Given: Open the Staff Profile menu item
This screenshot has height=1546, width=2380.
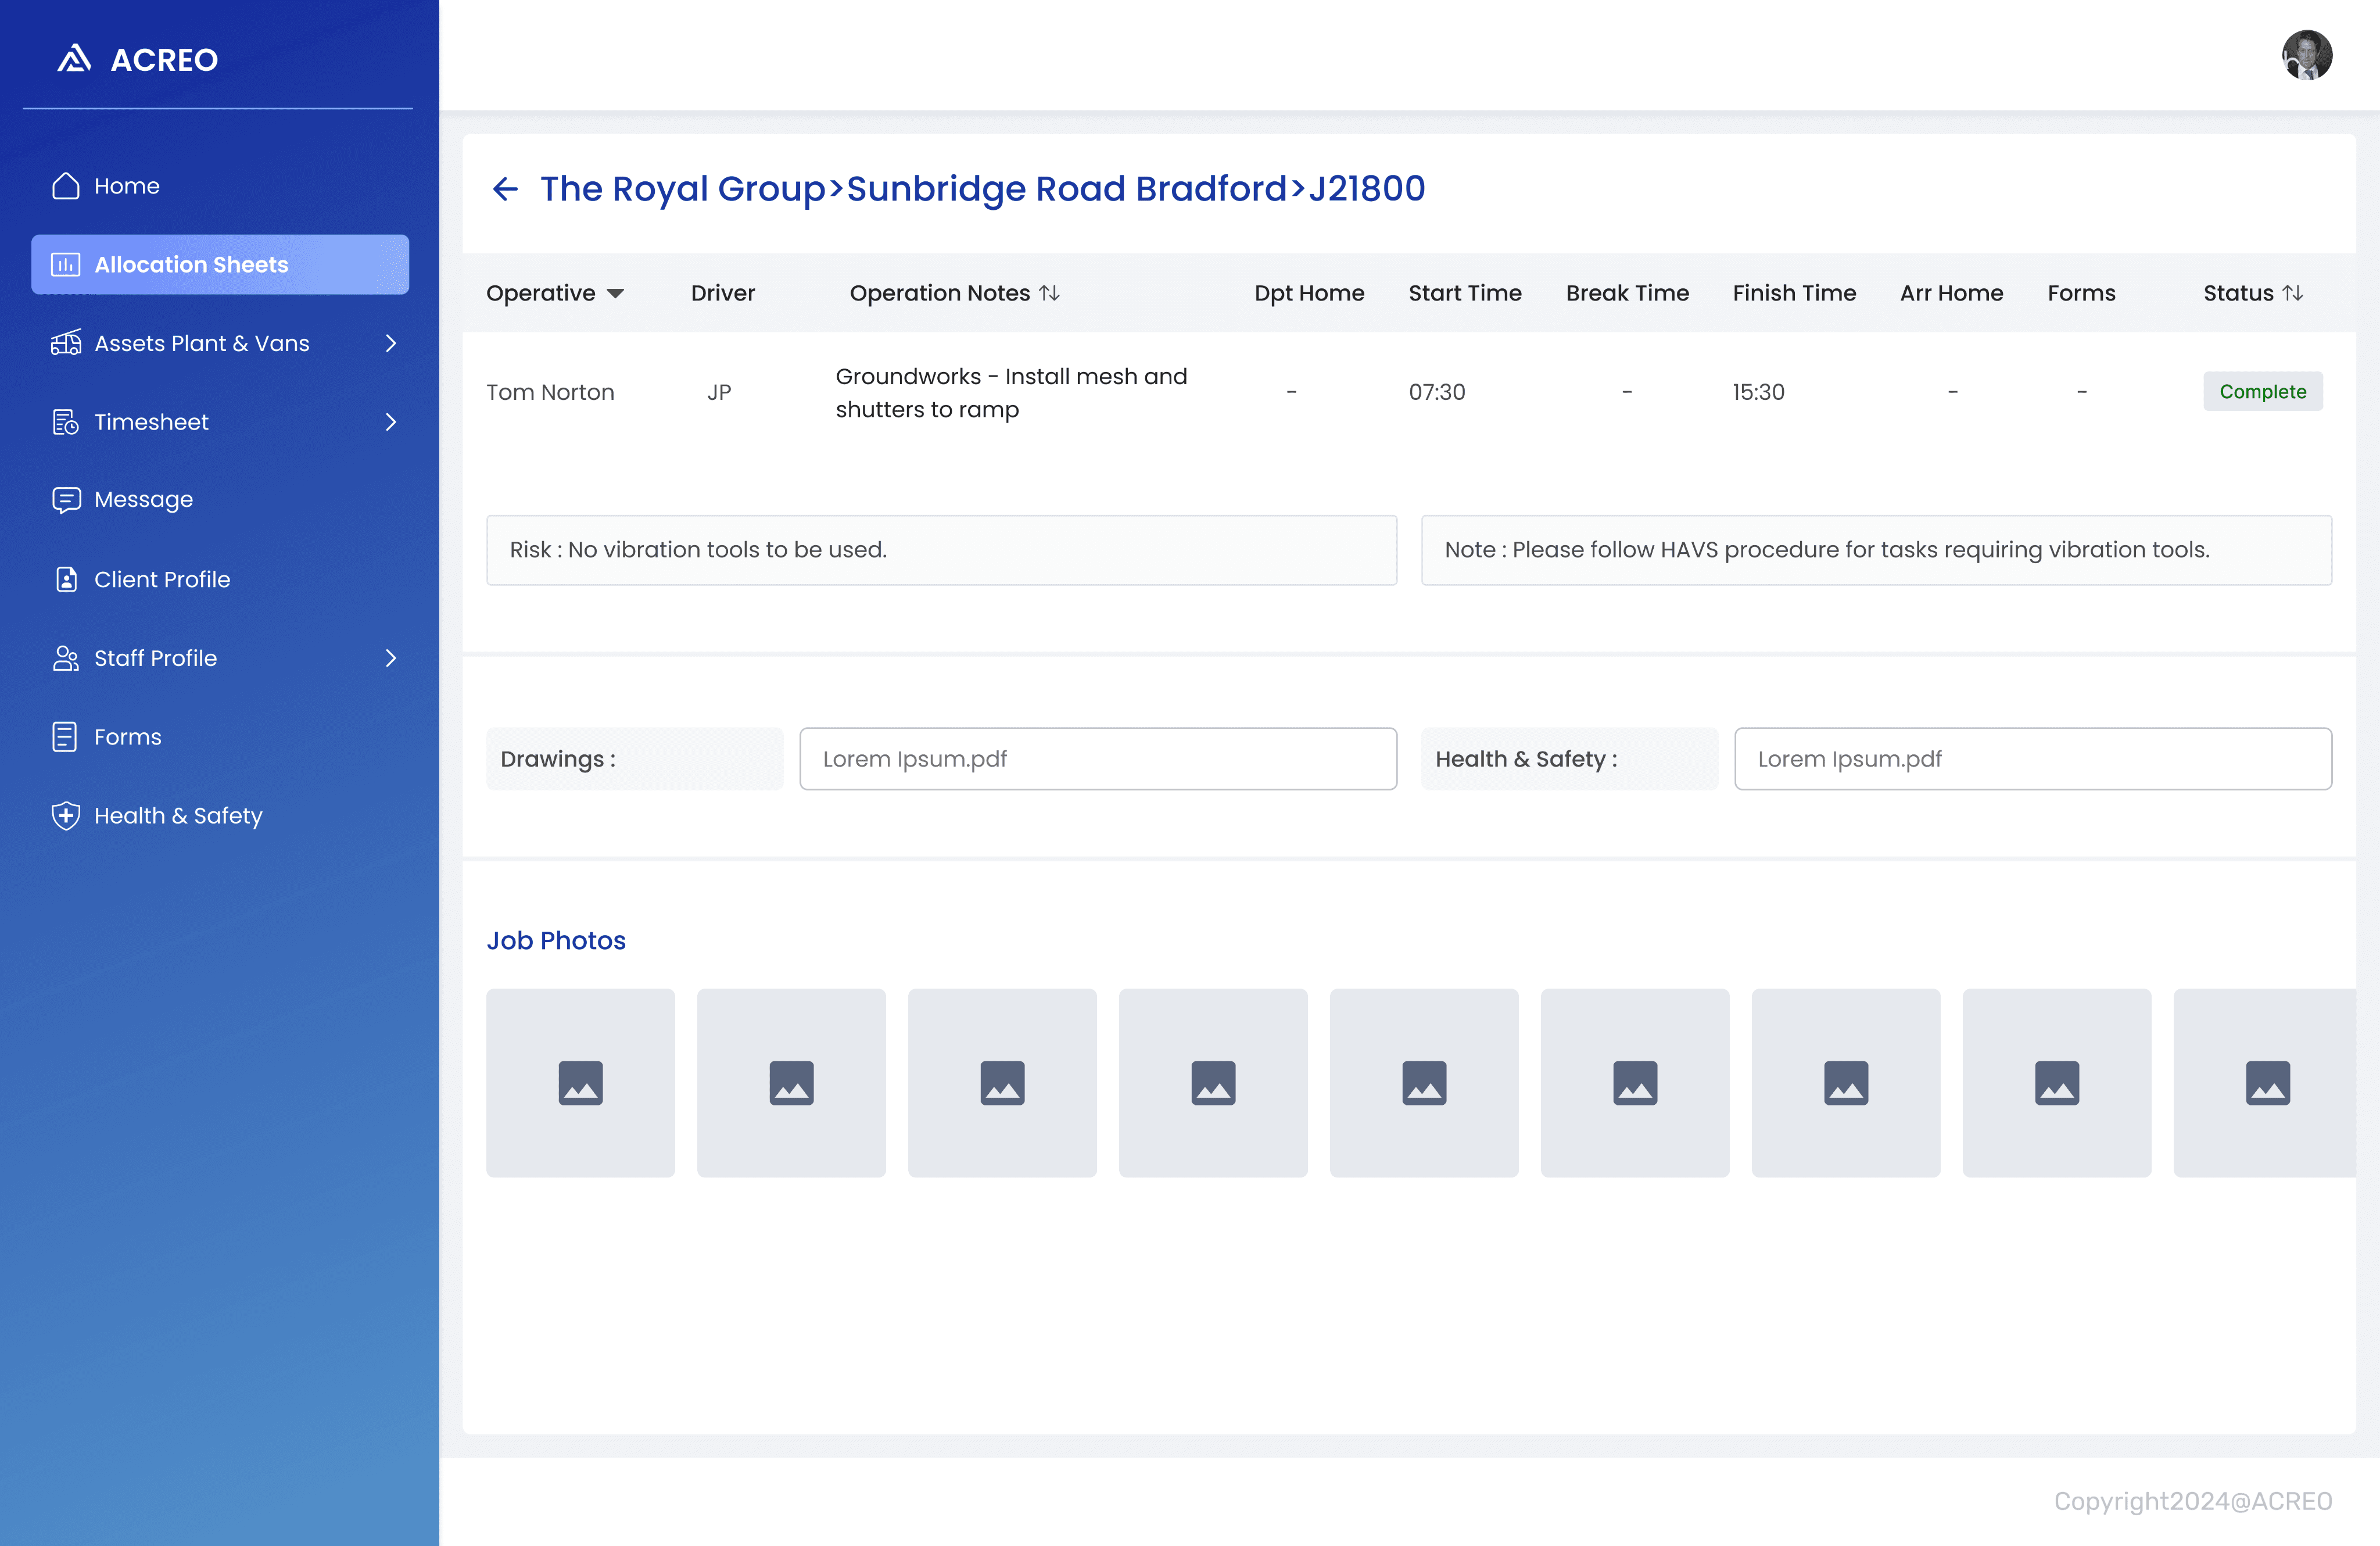Looking at the screenshot, I should coord(155,658).
